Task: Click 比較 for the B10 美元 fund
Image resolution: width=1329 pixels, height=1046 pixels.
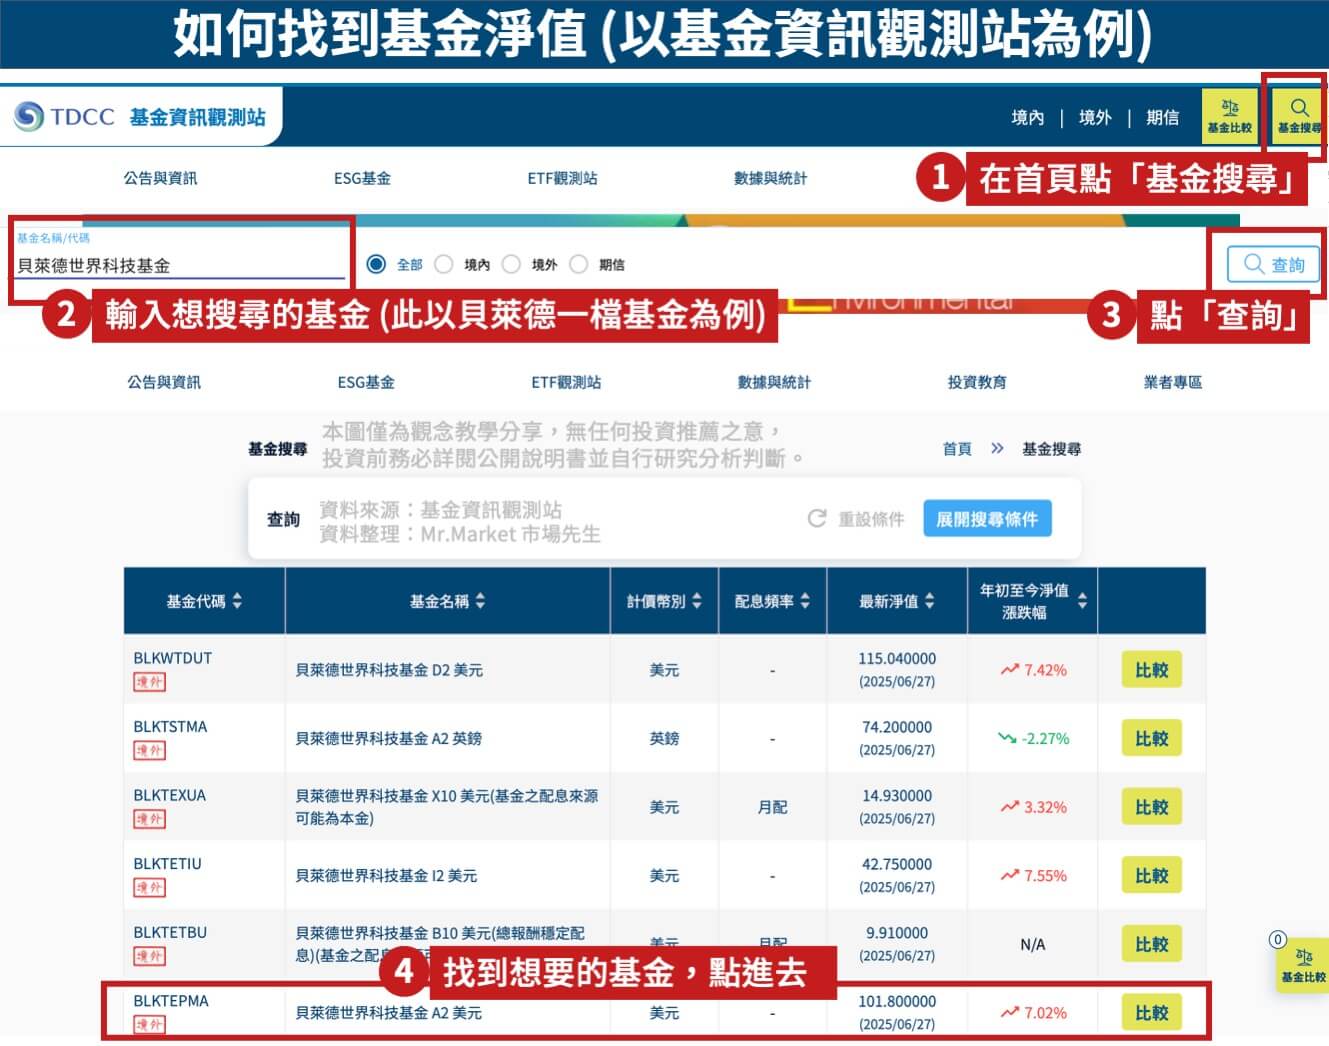Action: click(x=1151, y=943)
